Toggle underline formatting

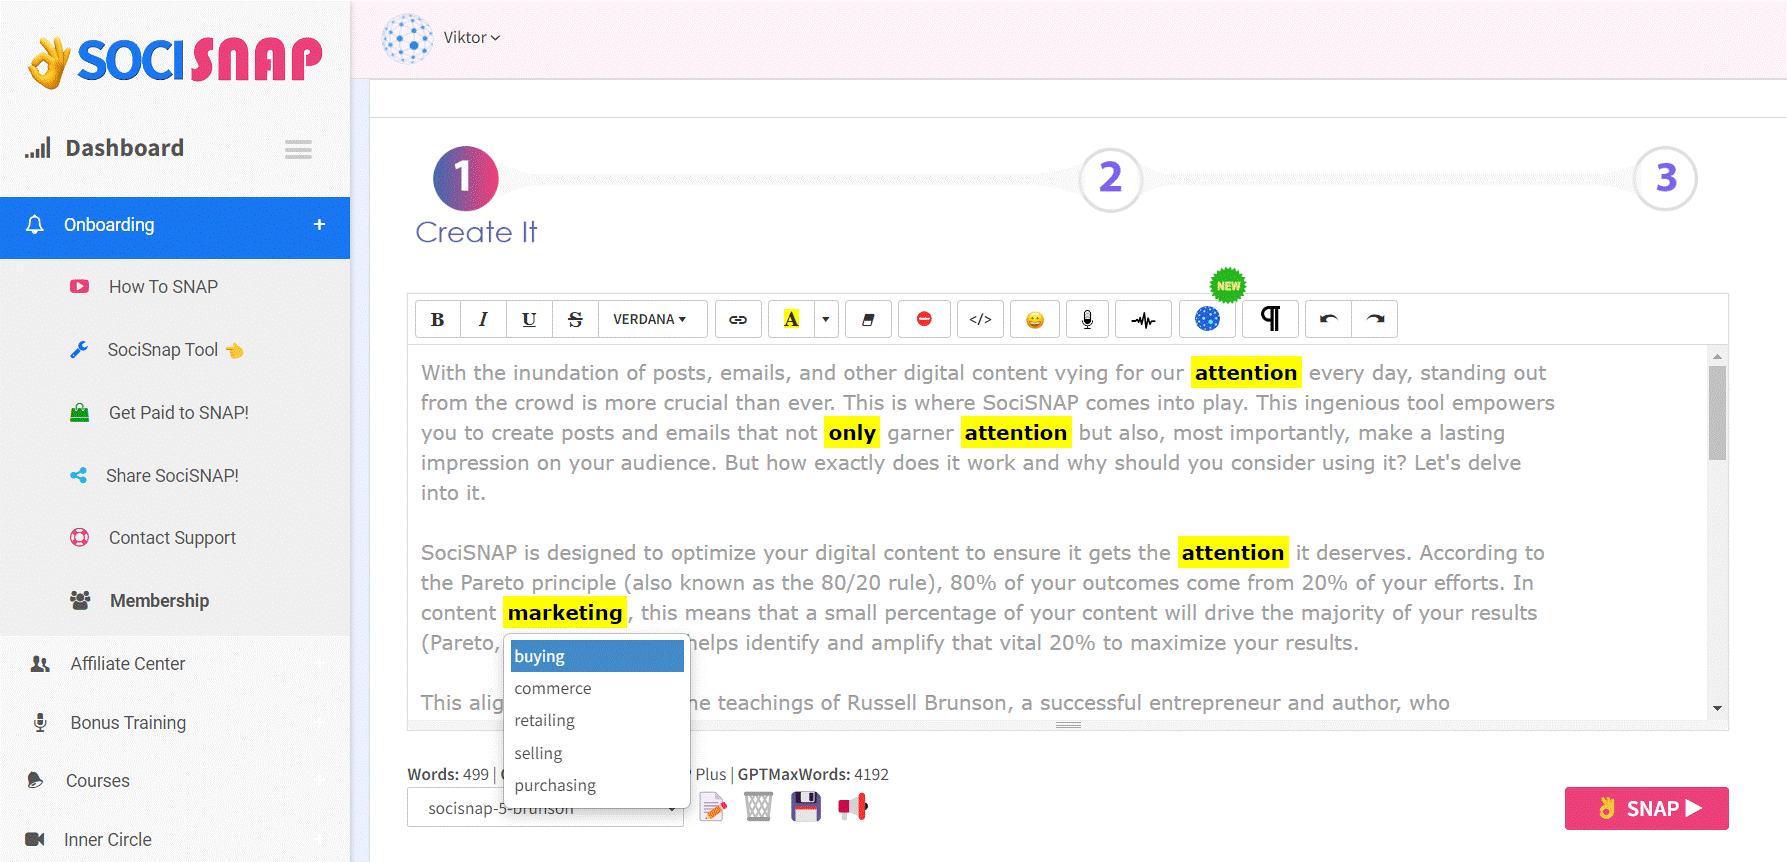tap(529, 319)
